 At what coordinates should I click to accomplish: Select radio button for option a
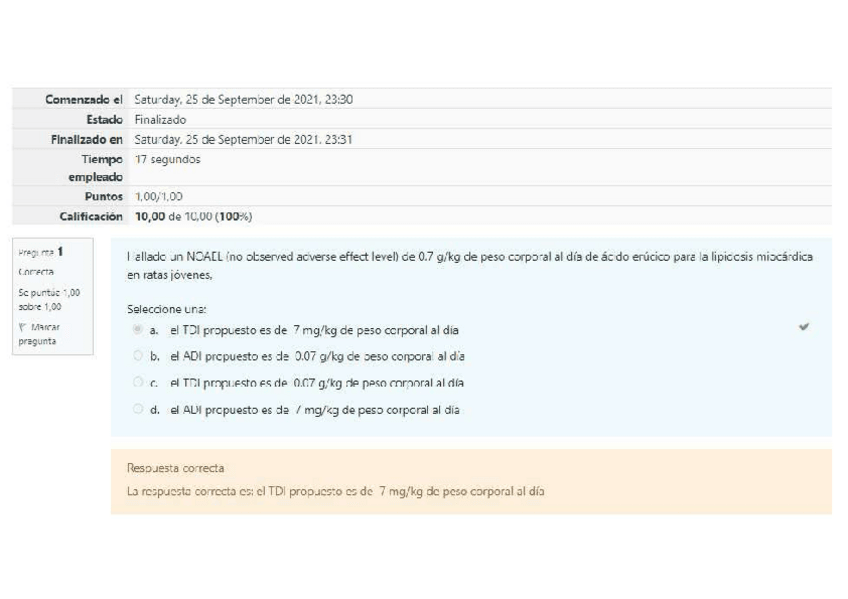click(138, 329)
